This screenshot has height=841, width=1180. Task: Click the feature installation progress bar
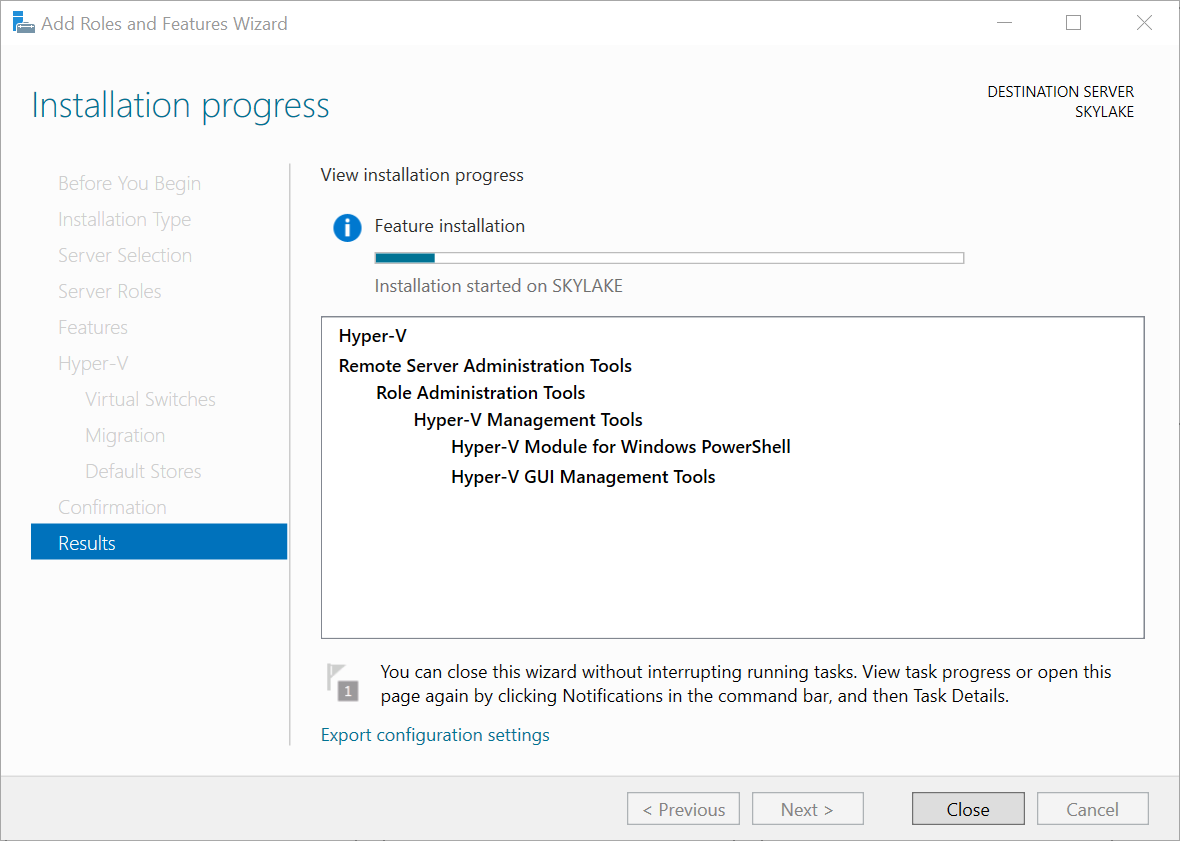(x=669, y=258)
